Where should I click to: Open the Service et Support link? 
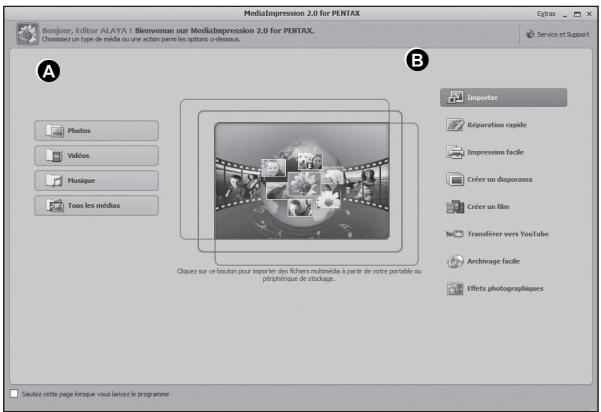pyautogui.click(x=563, y=34)
